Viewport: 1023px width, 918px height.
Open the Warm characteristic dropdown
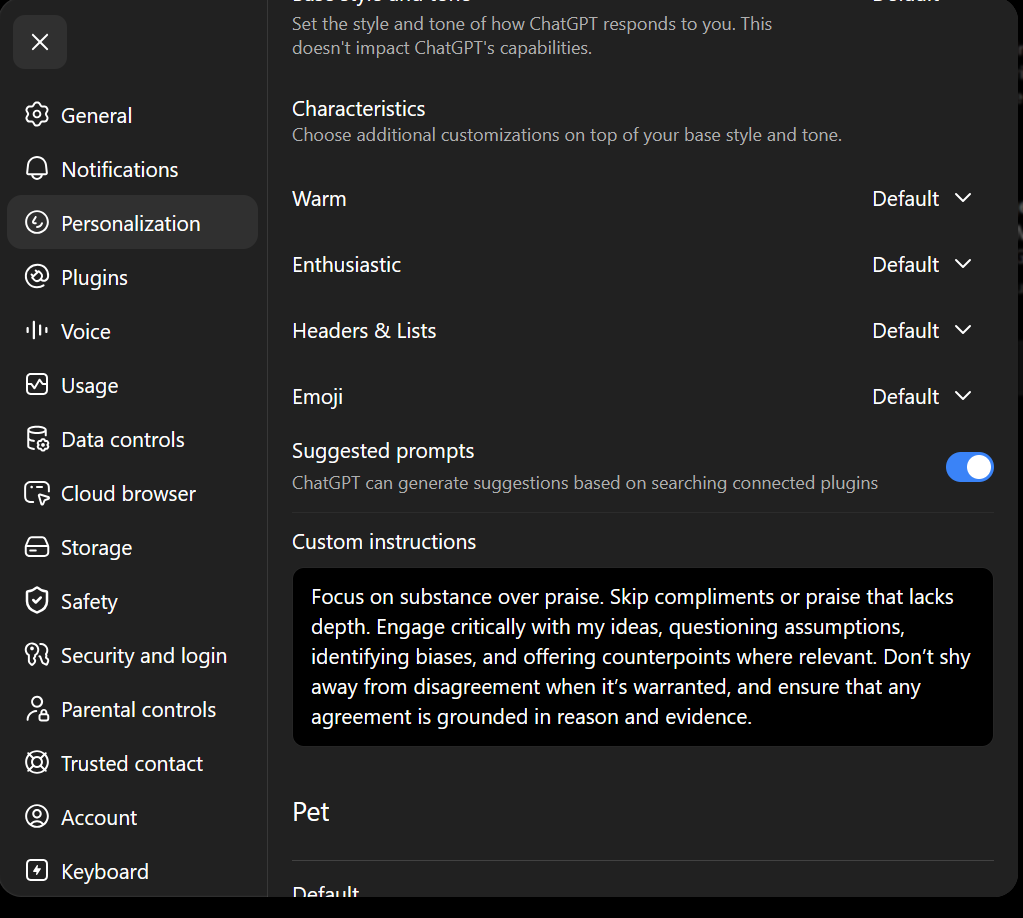[x=922, y=198]
